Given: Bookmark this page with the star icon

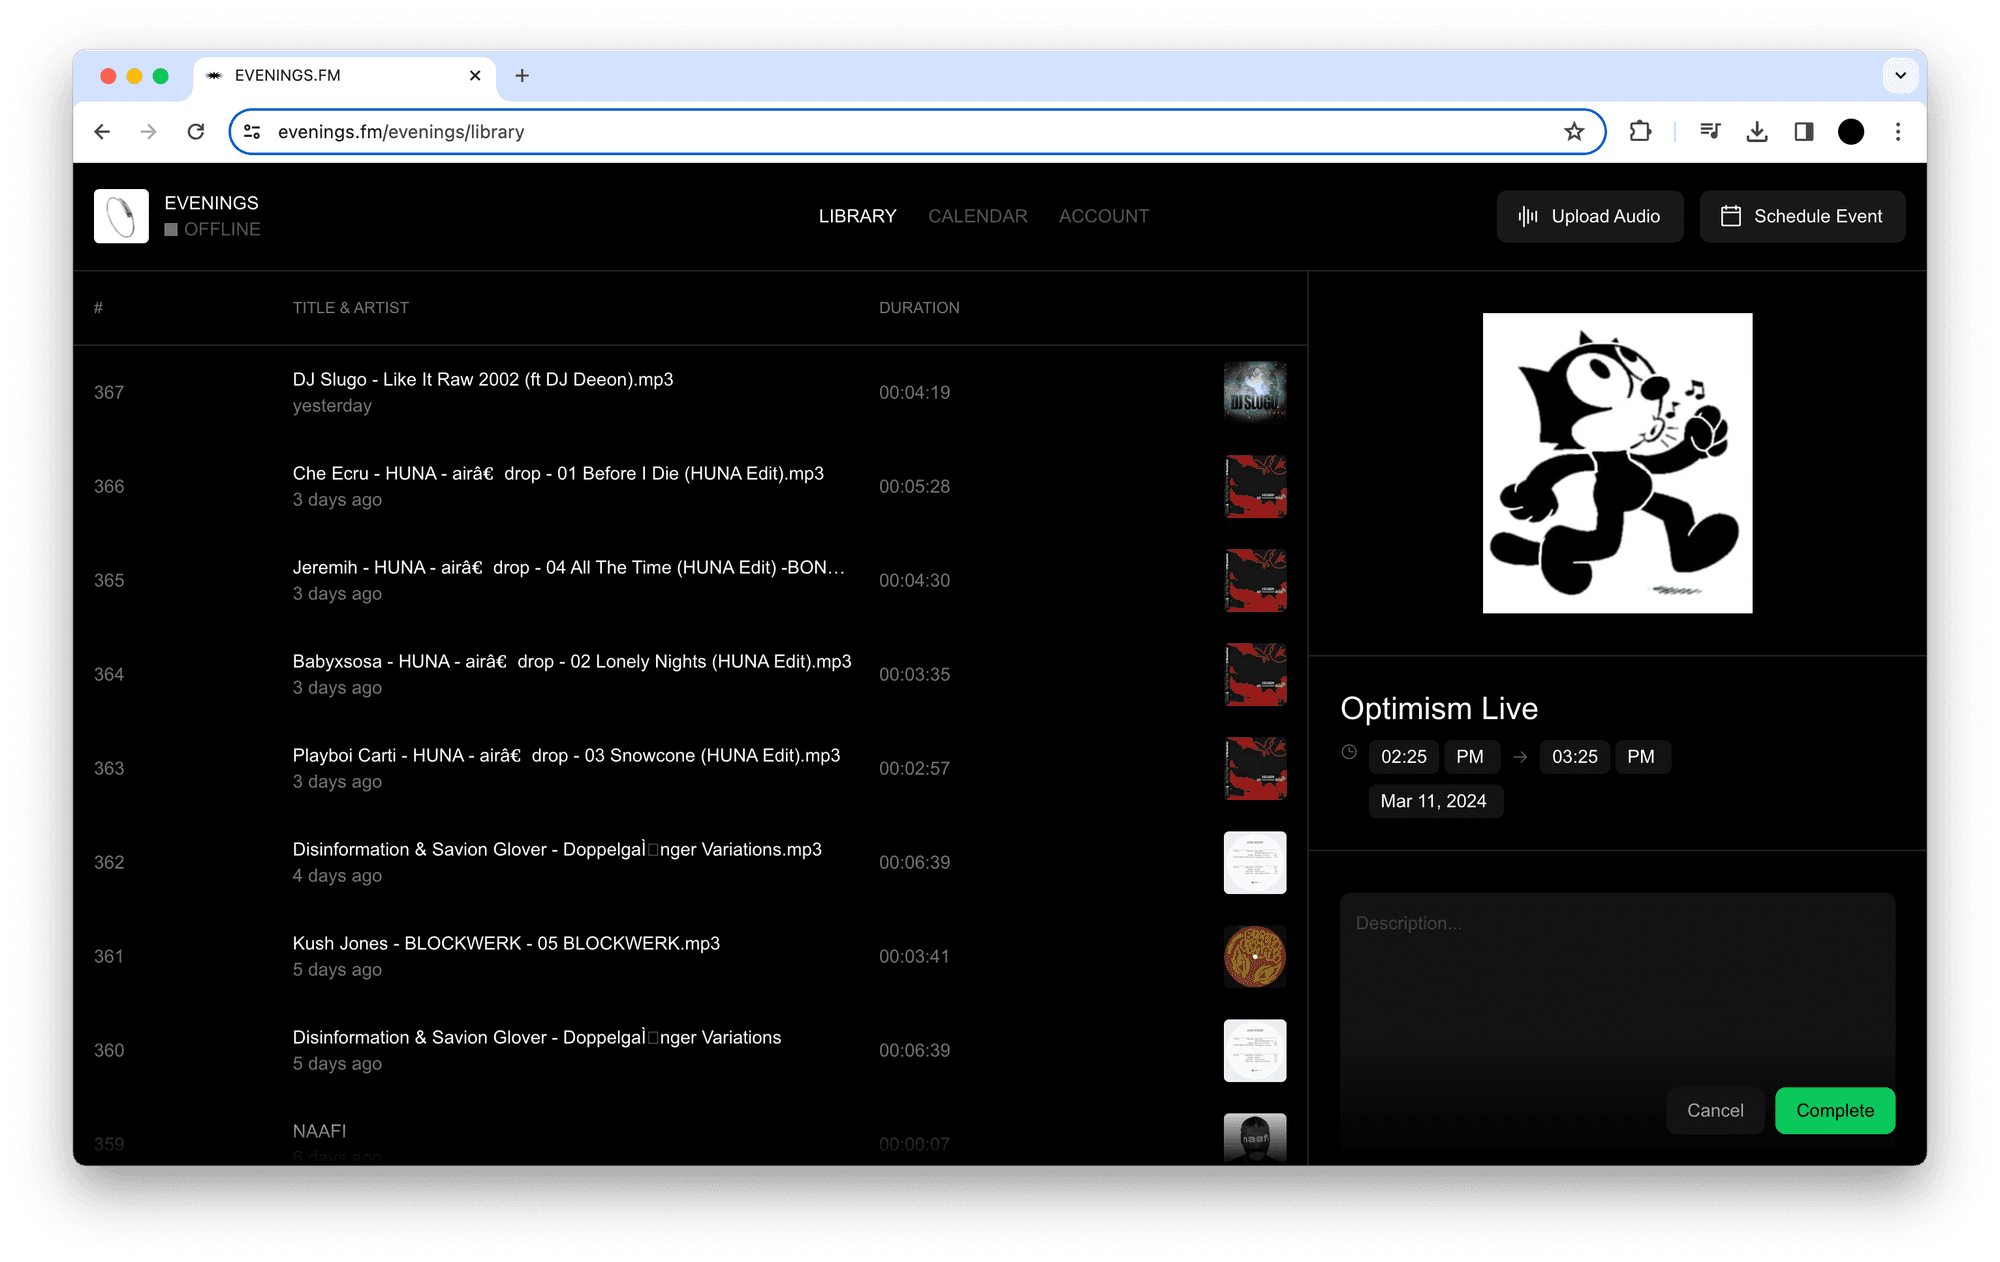Looking at the screenshot, I should point(1574,132).
